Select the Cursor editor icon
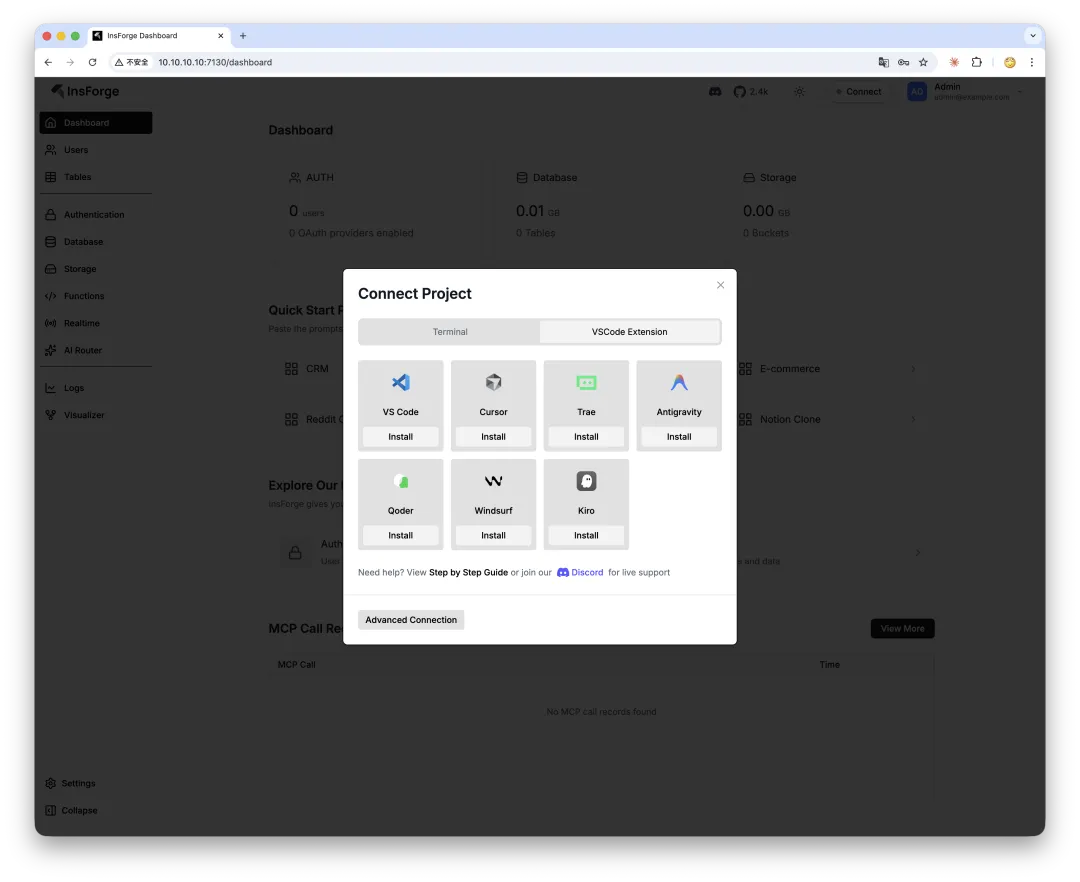This screenshot has width=1080, height=882. (x=493, y=382)
